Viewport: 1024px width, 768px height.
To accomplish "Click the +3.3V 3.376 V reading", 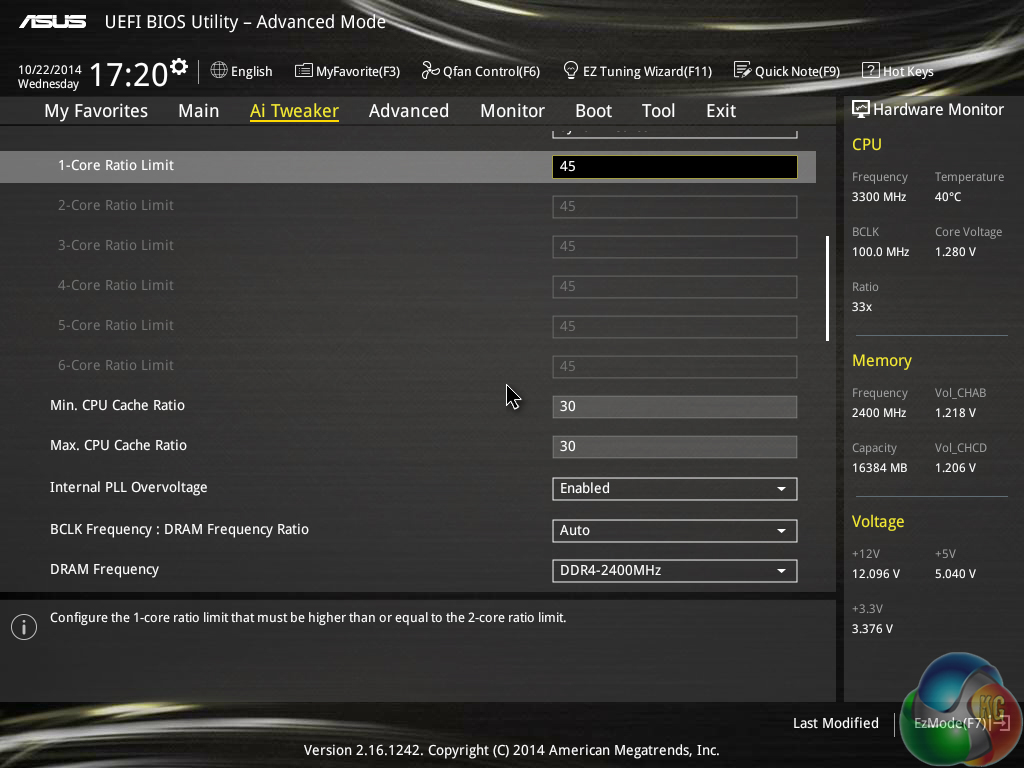I will pos(872,629).
